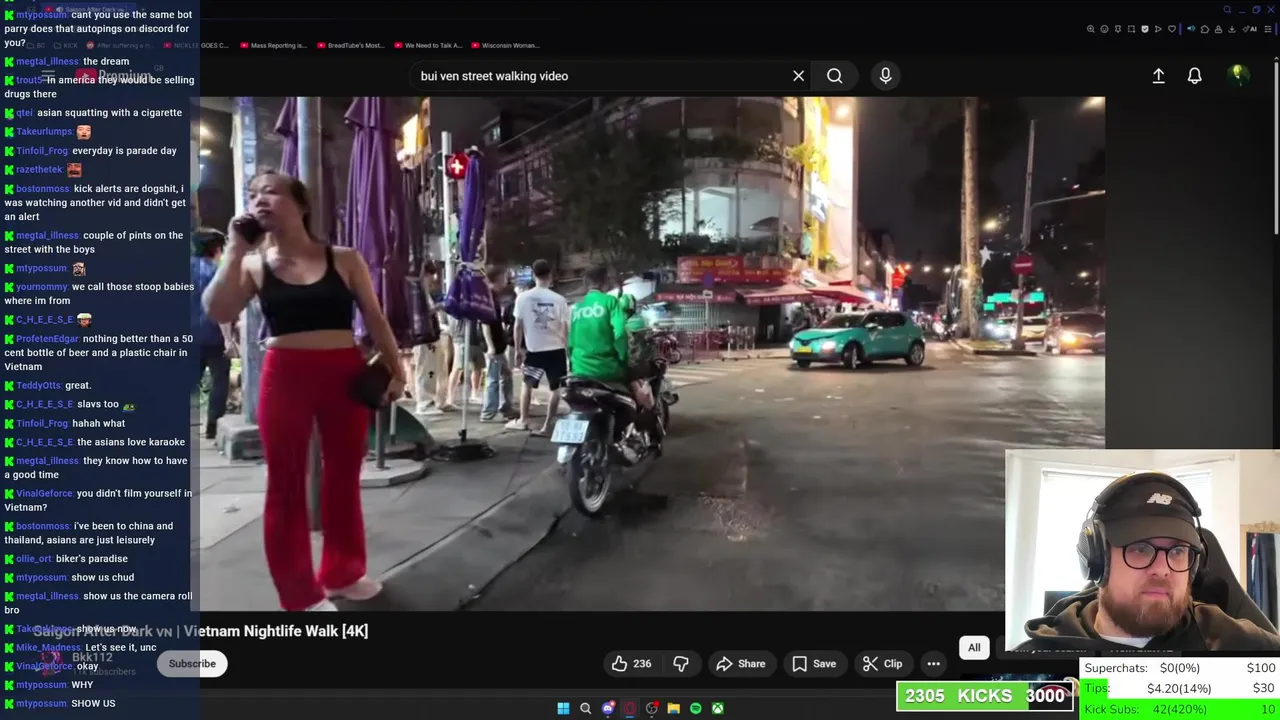Select the All filter chip
The width and height of the screenshot is (1280, 720).
click(x=974, y=648)
